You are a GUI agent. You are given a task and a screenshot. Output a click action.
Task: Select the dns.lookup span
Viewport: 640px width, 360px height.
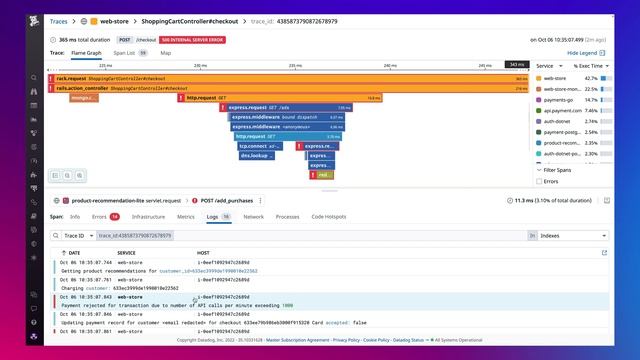(257, 156)
